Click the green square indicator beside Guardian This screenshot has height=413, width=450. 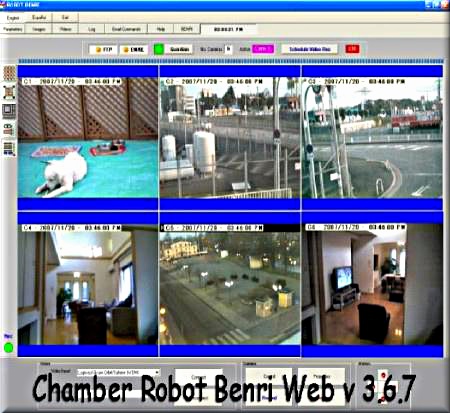click(x=159, y=49)
